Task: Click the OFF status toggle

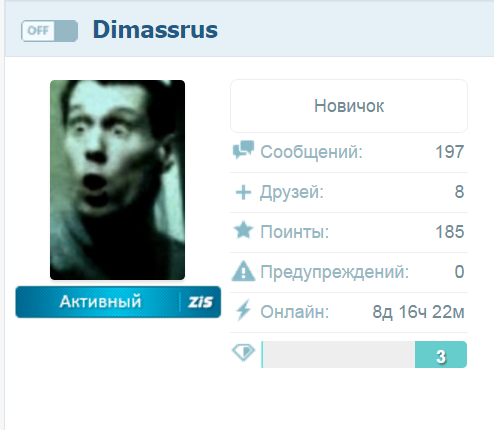Action: (x=49, y=31)
